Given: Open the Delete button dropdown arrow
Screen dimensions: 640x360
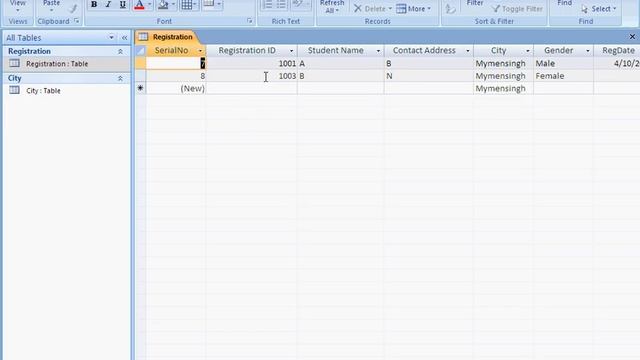Looking at the screenshot, I should click(390, 9).
